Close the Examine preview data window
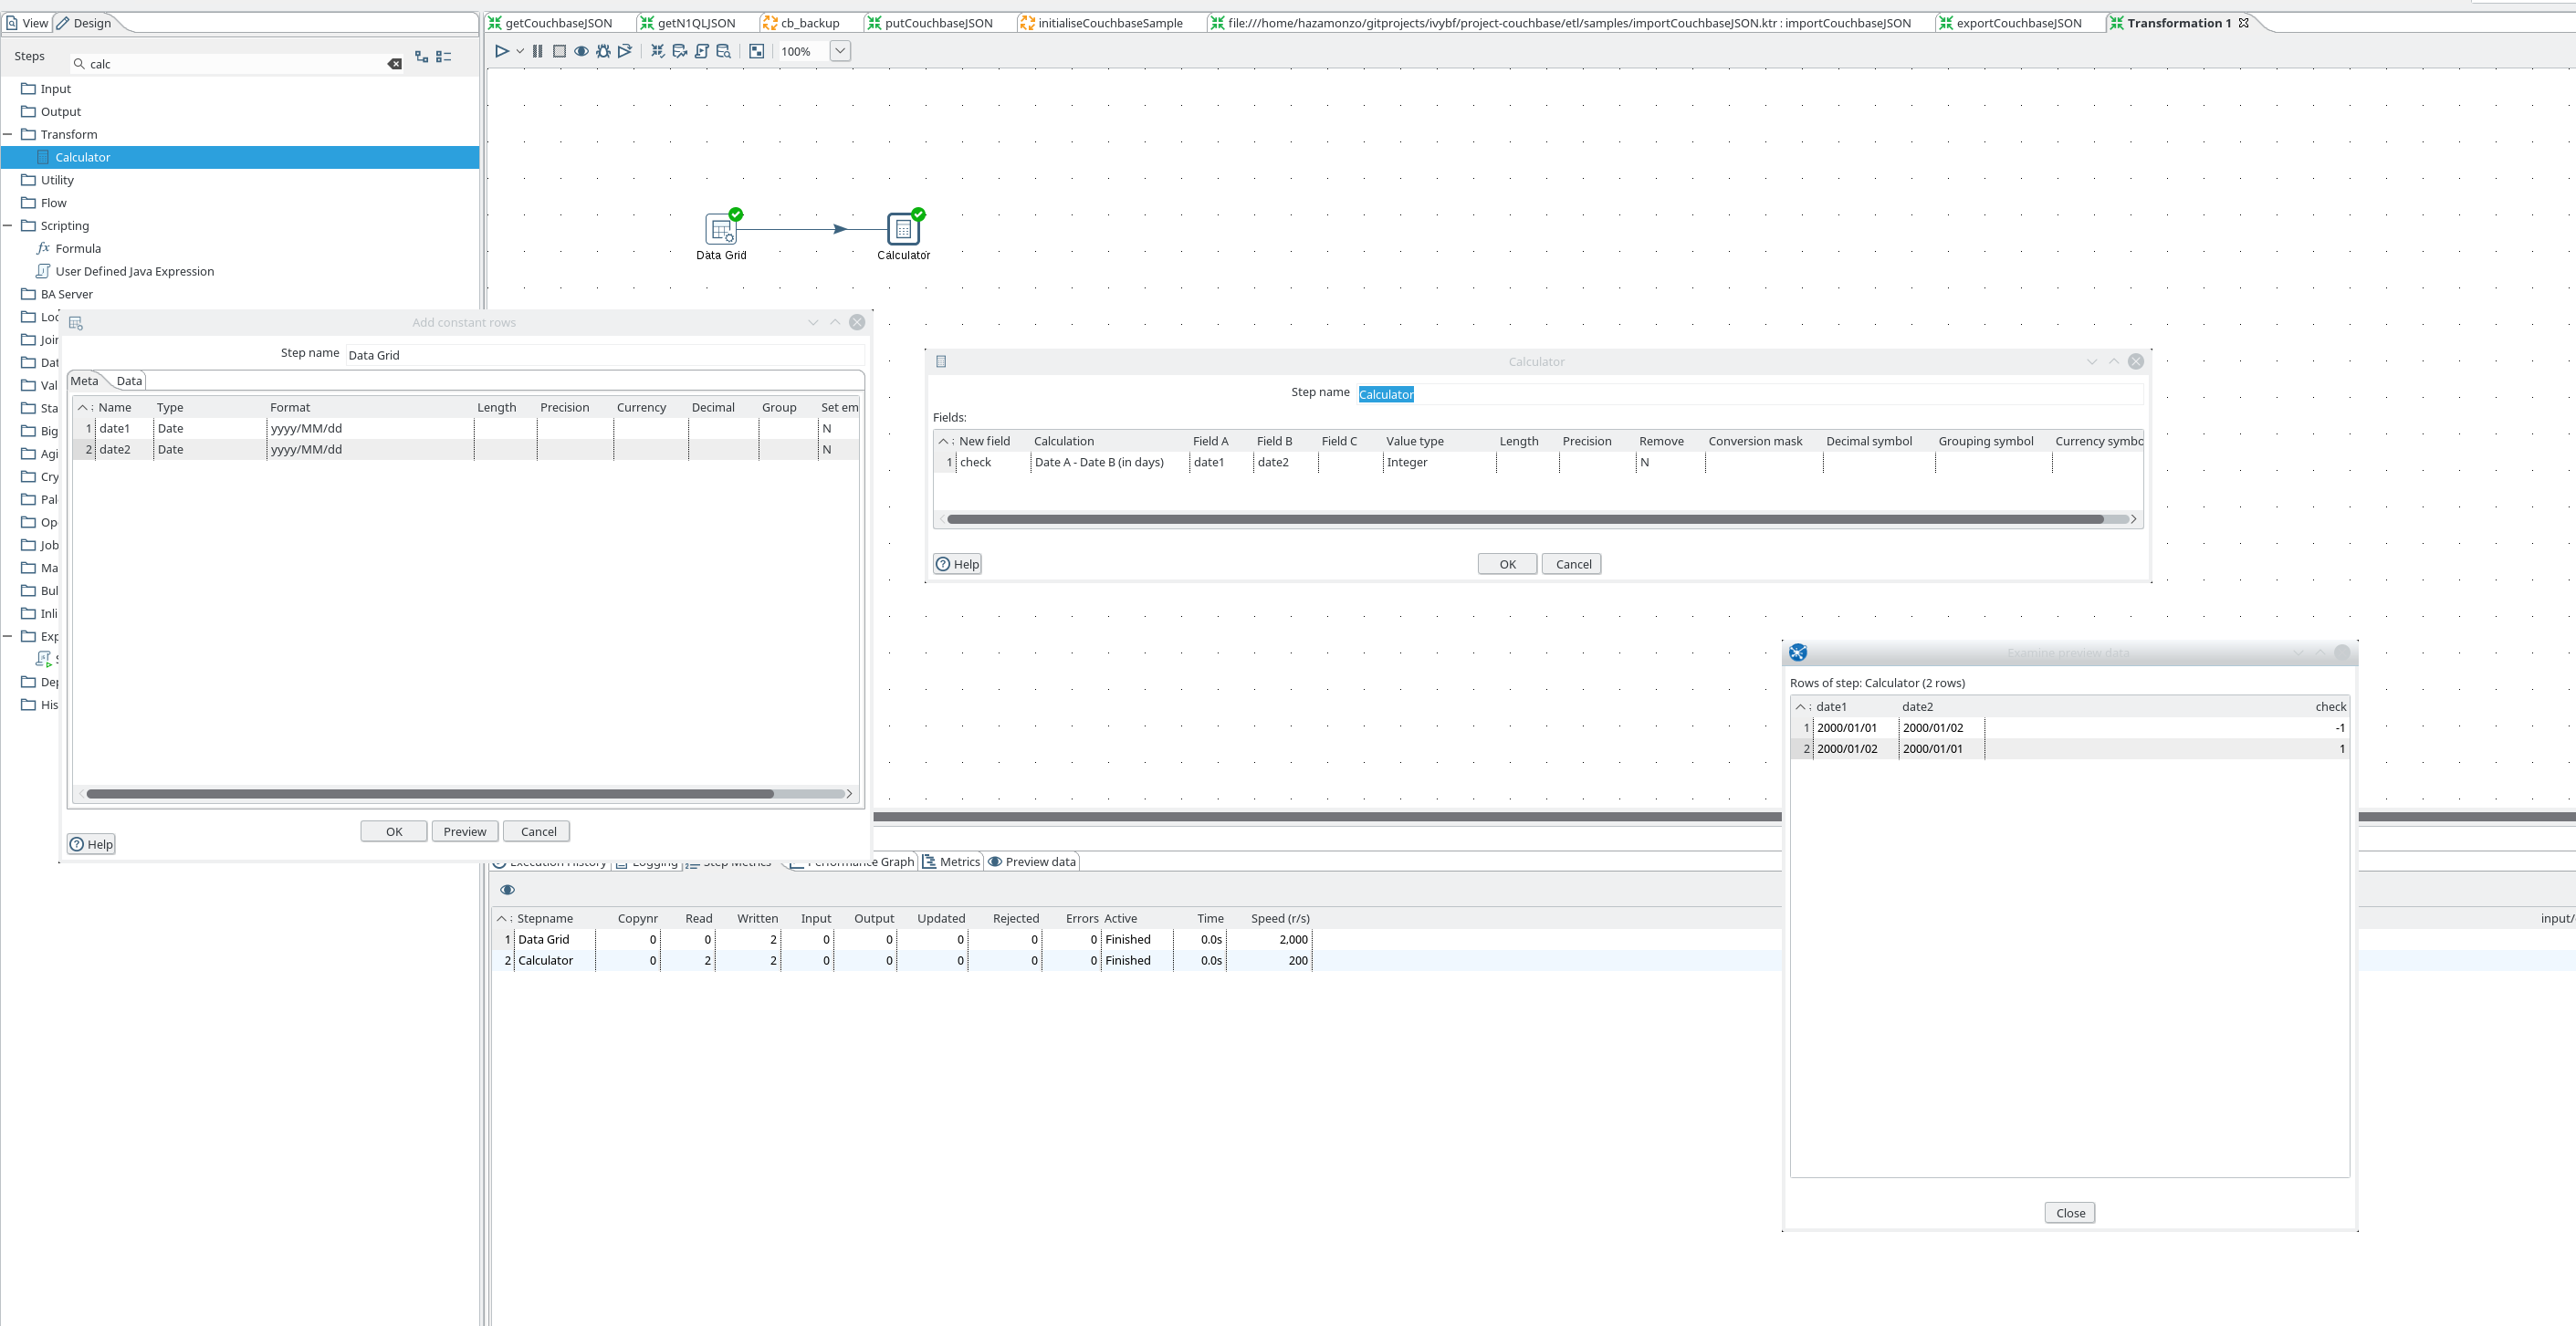Screen dimensions: 2576x1326 2070,1214
